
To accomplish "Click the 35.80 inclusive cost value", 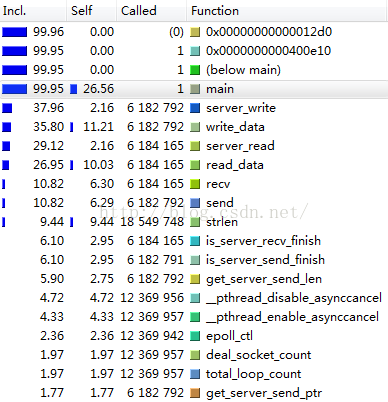I will (48, 127).
